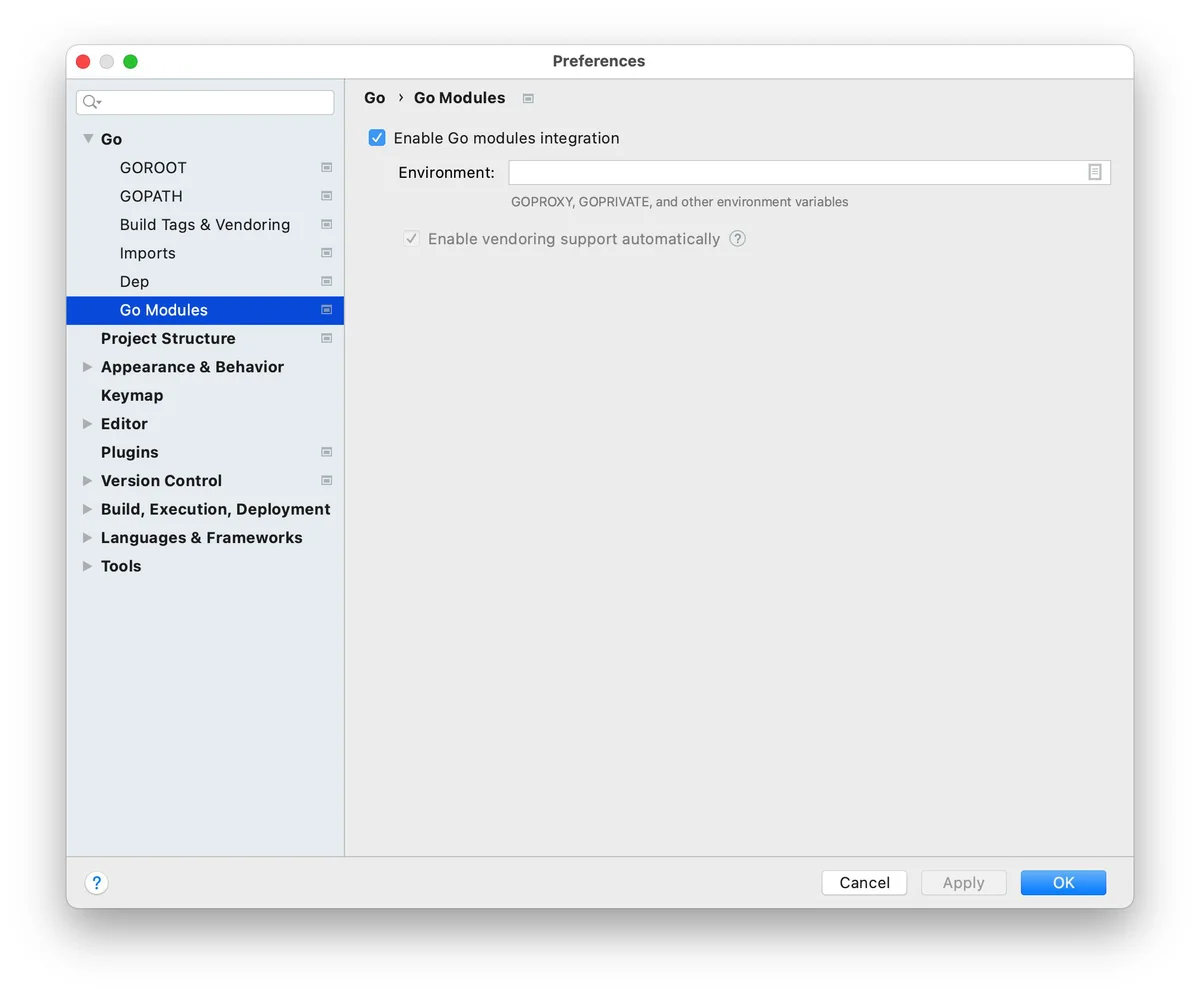This screenshot has height=996, width=1200.
Task: Click the Apply button
Action: (x=964, y=883)
